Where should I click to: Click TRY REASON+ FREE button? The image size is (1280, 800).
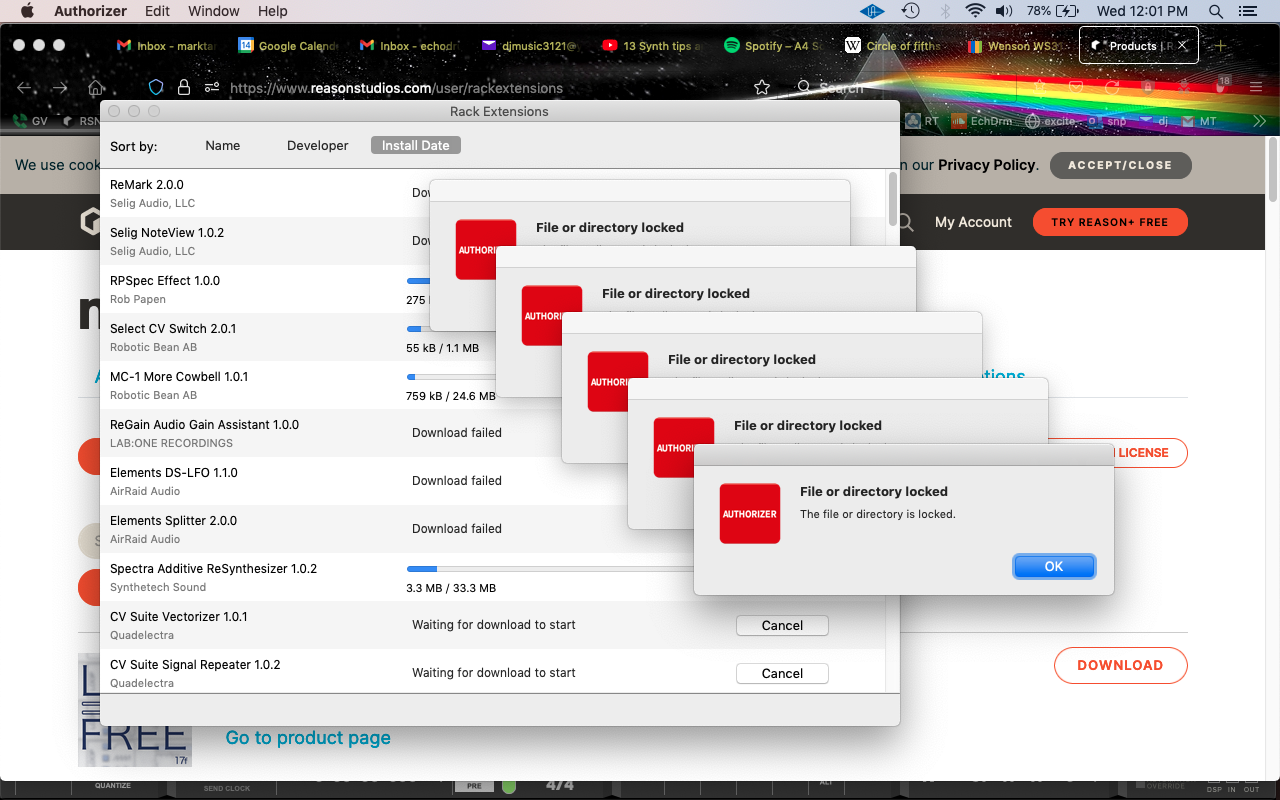[1111, 222]
